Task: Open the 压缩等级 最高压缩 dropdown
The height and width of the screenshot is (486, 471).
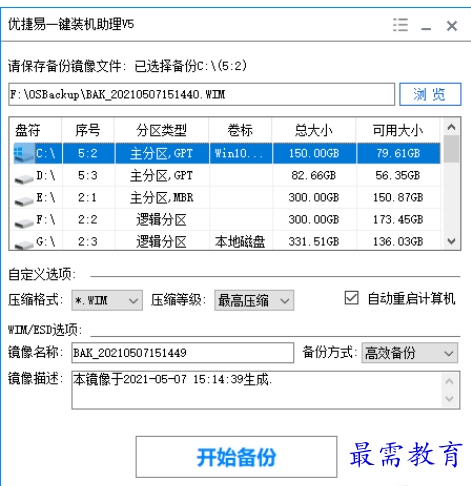Action: (x=254, y=300)
